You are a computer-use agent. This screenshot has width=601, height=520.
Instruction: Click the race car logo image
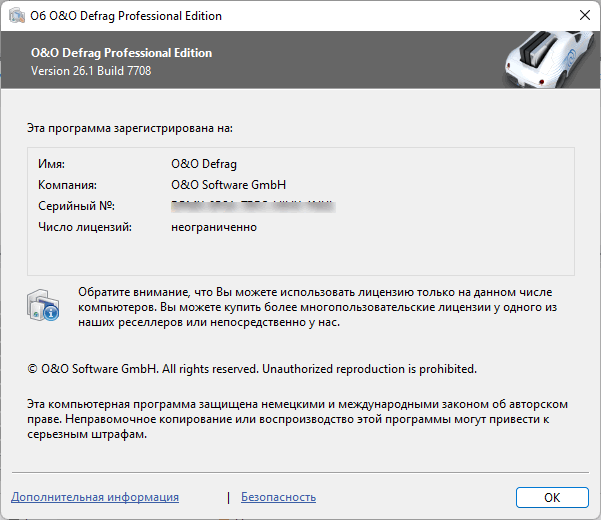point(546,58)
